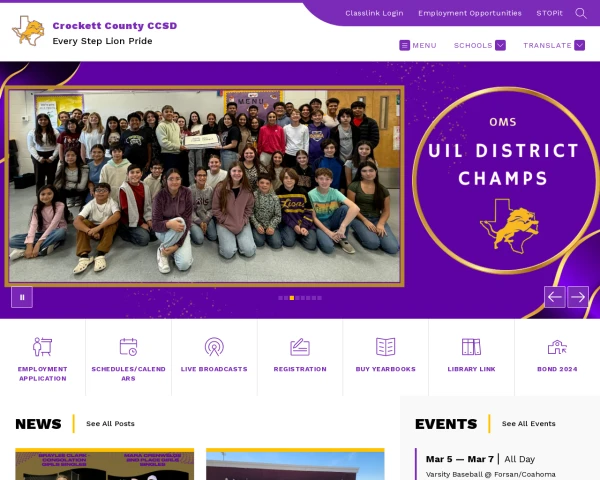
Task: Advance to the next slide with right arrow
Action: click(x=578, y=297)
